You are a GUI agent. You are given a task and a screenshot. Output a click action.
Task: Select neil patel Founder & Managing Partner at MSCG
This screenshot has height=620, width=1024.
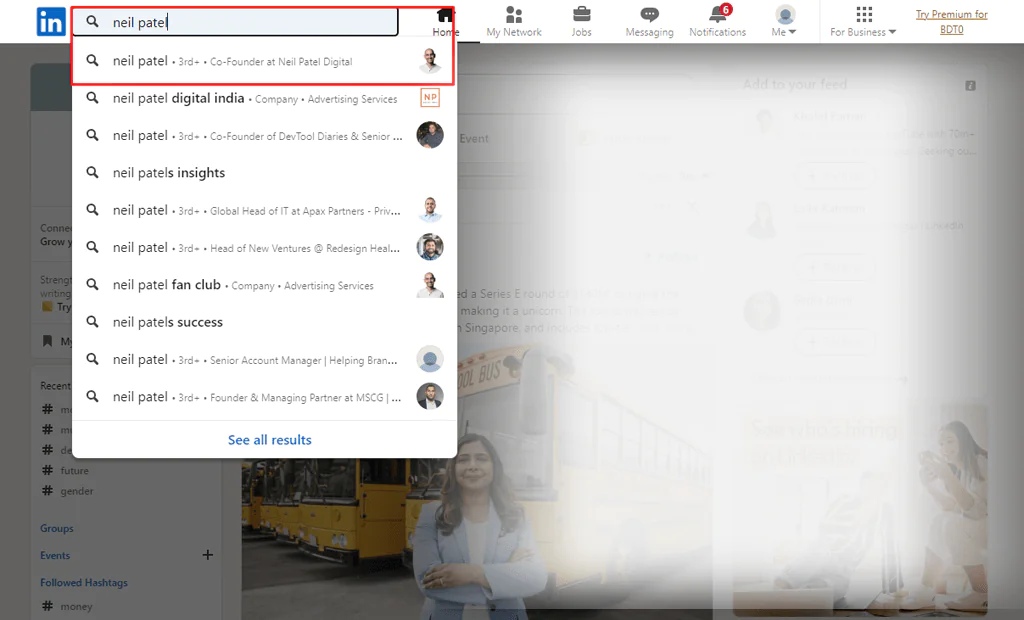coord(264,397)
